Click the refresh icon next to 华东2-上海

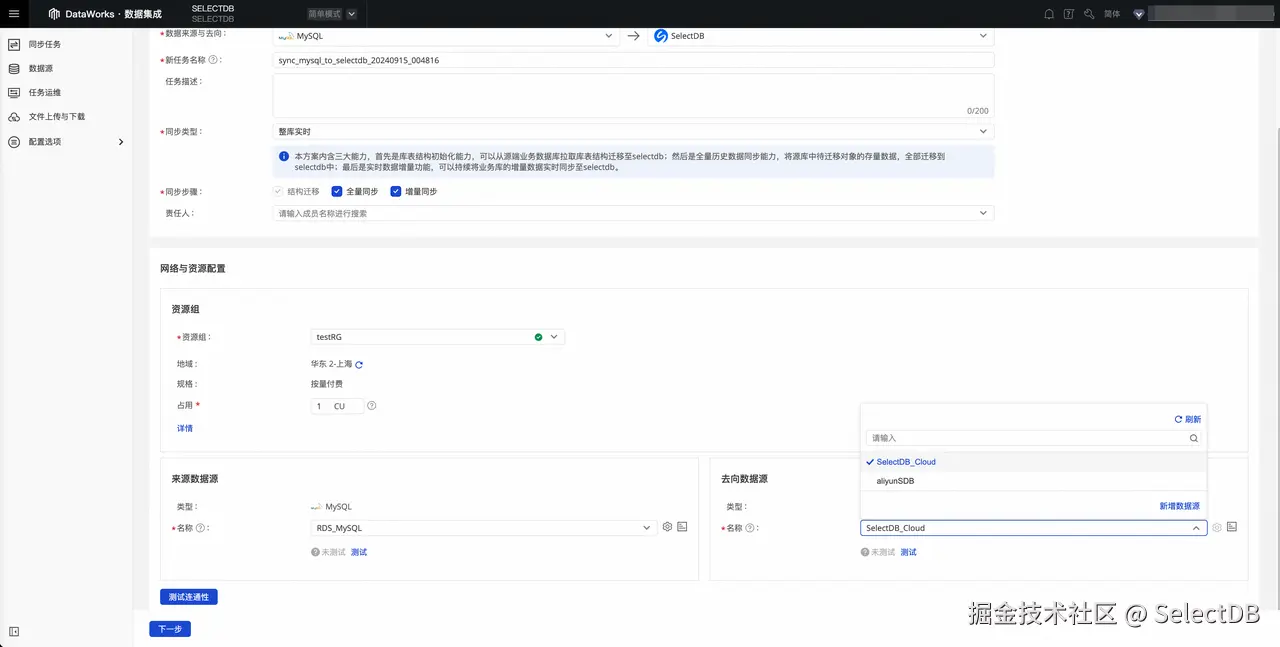point(359,364)
